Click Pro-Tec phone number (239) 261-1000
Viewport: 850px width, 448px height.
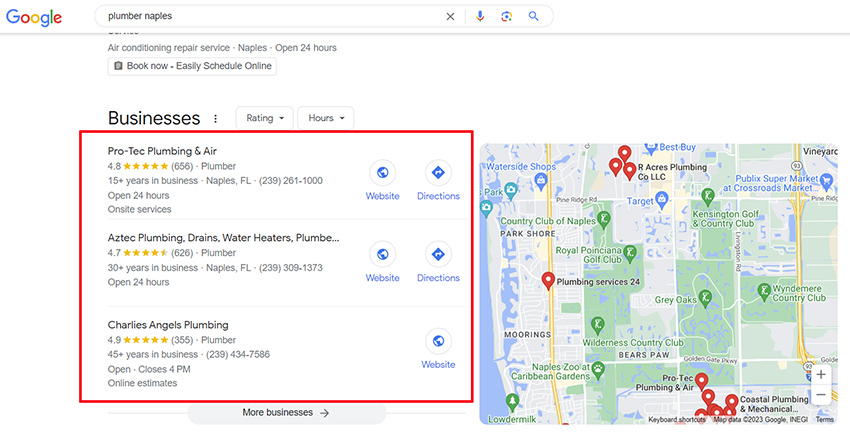(291, 181)
